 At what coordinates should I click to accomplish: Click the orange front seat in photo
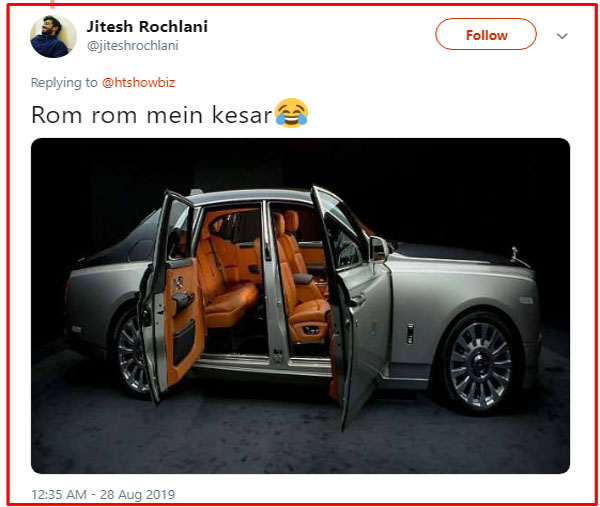(302, 289)
